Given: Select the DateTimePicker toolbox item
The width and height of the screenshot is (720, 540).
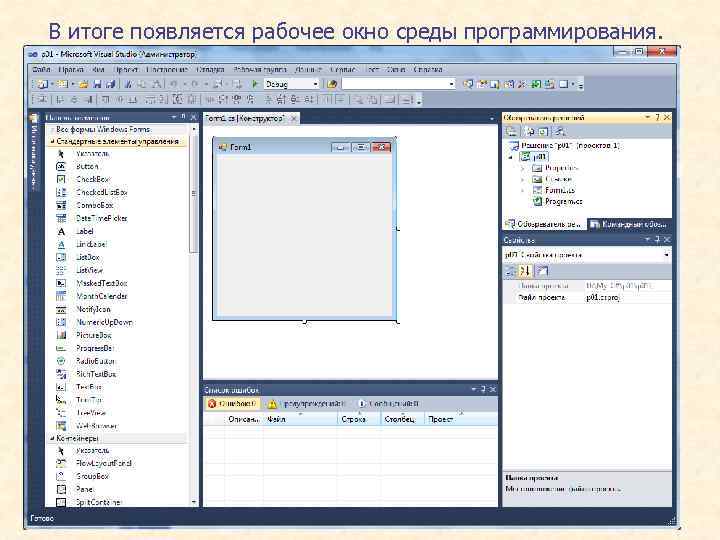Looking at the screenshot, I should (101, 218).
